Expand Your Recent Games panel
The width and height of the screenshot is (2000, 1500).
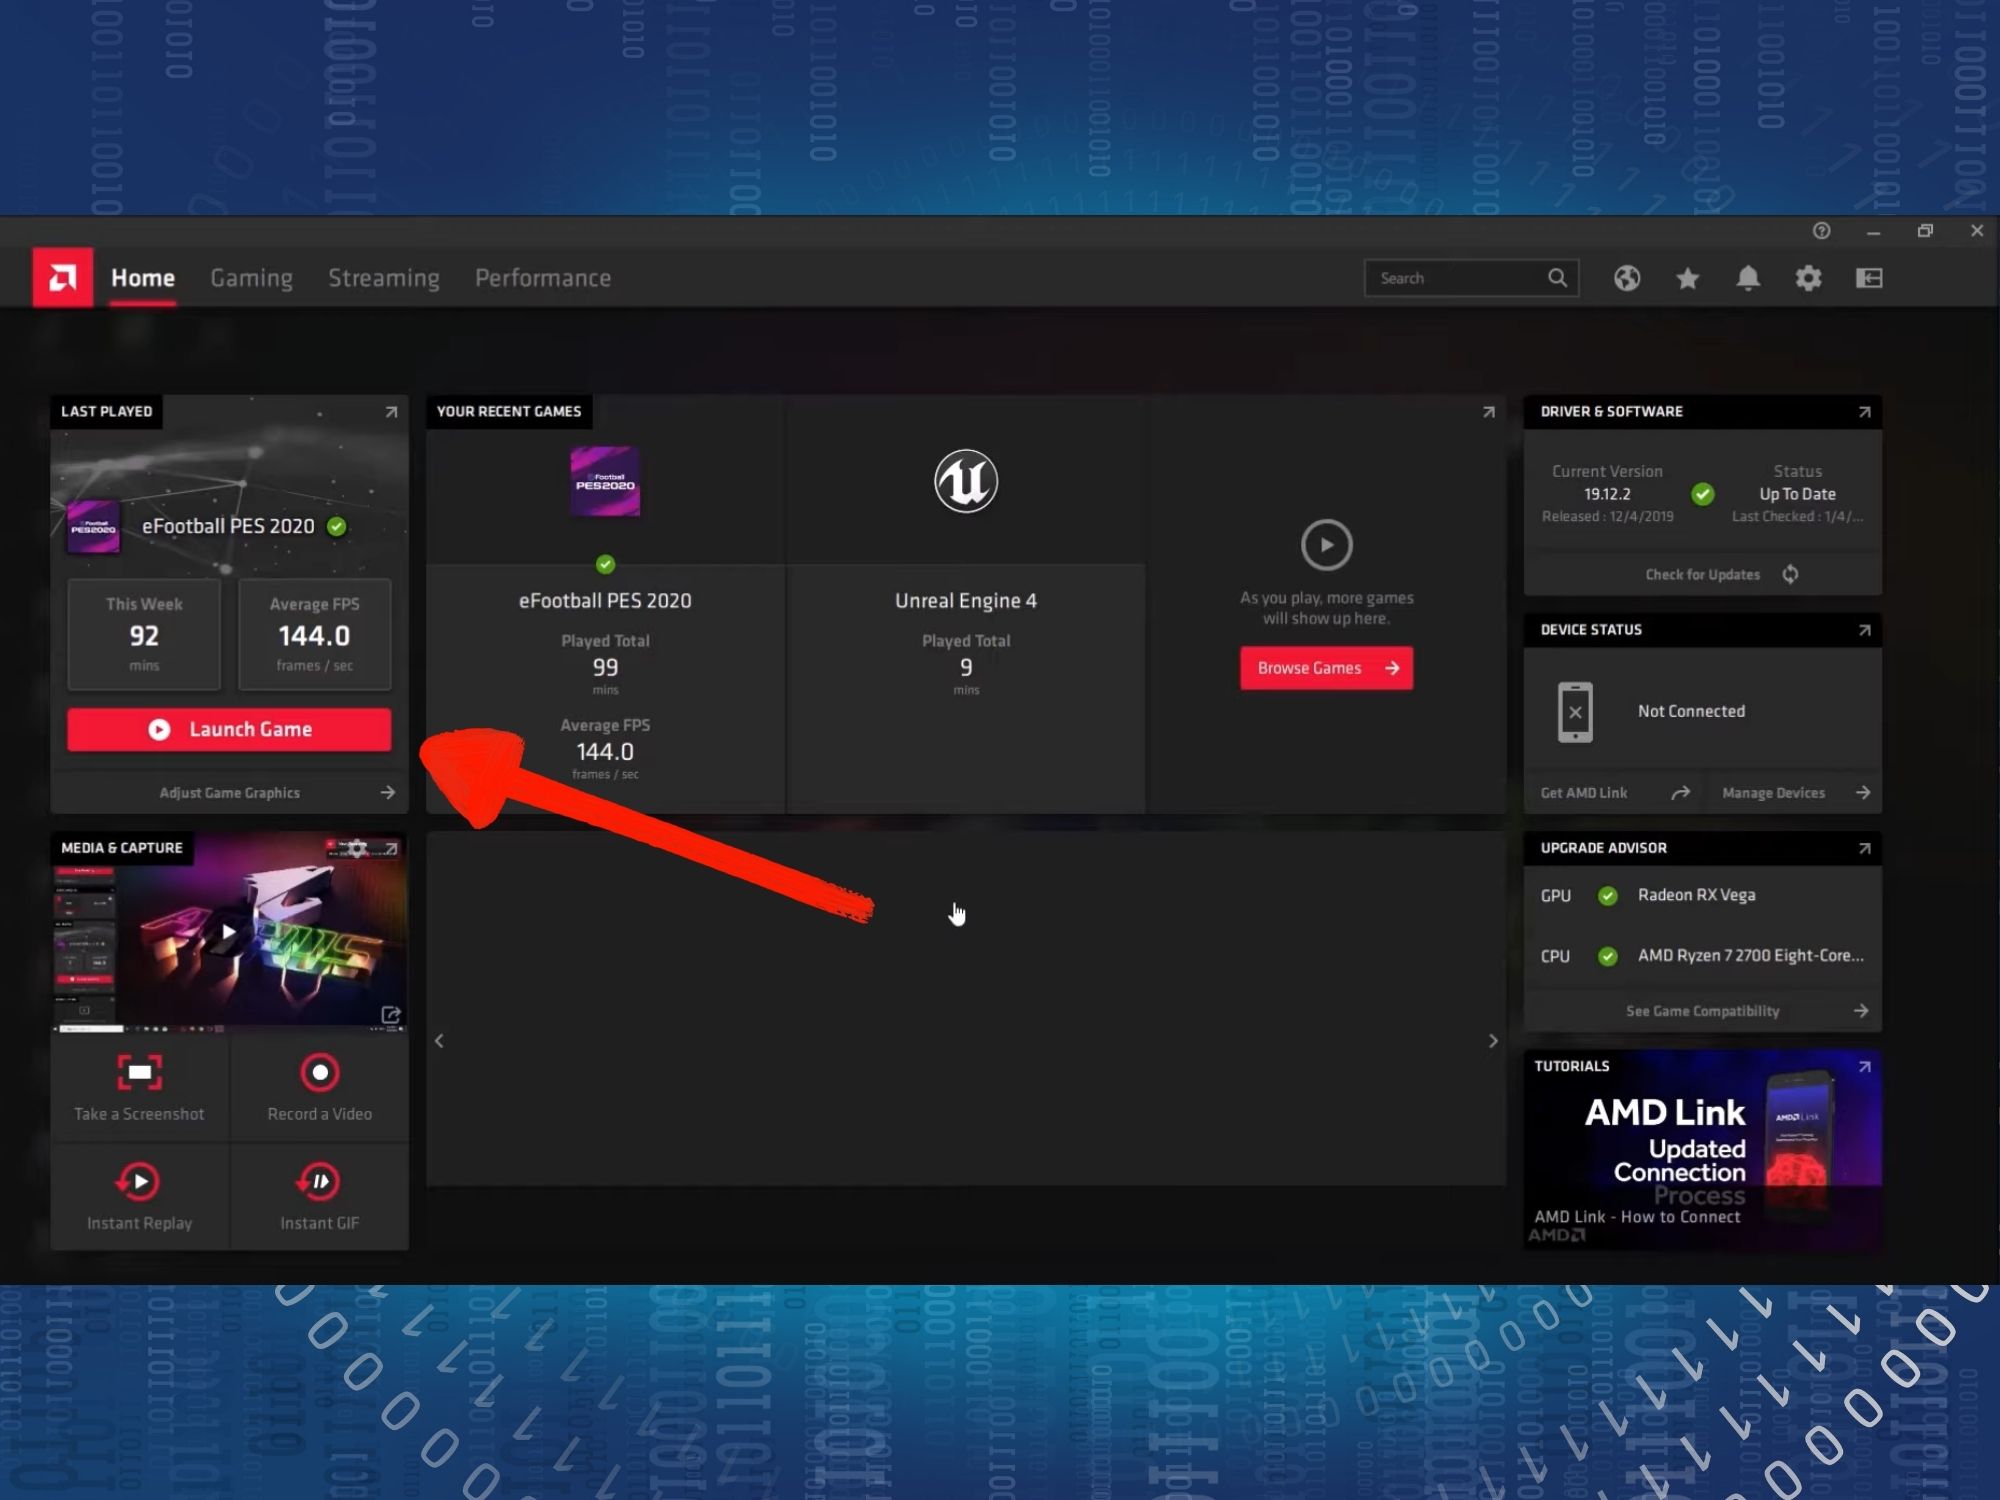click(x=1488, y=412)
